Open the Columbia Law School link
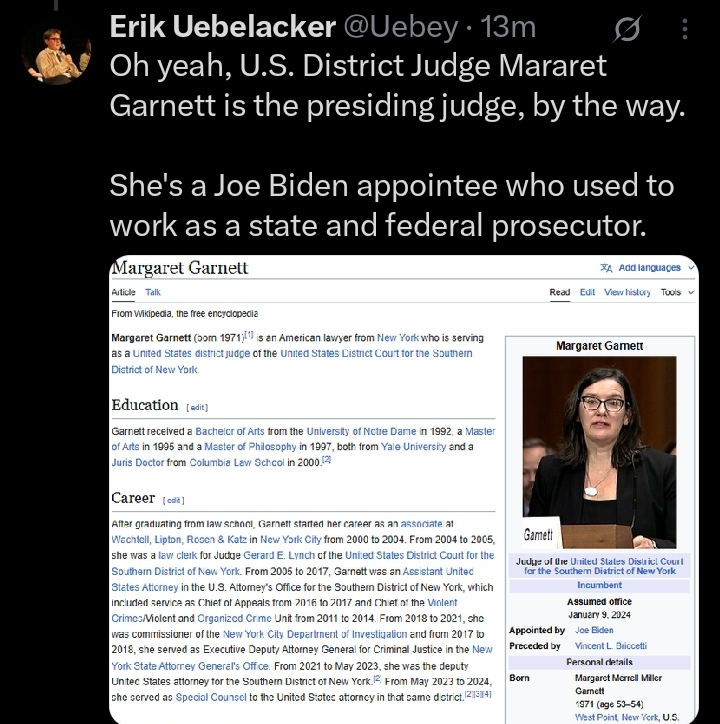The height and width of the screenshot is (724, 720). (x=236, y=462)
